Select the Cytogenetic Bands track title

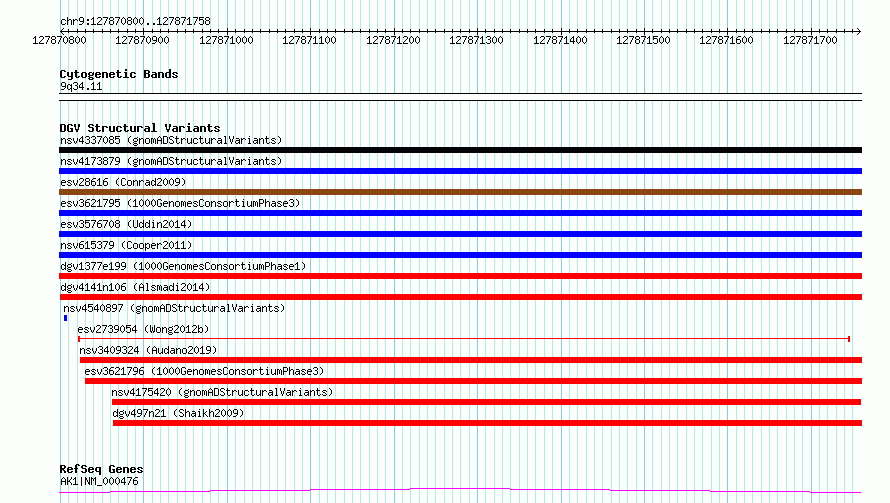119,74
